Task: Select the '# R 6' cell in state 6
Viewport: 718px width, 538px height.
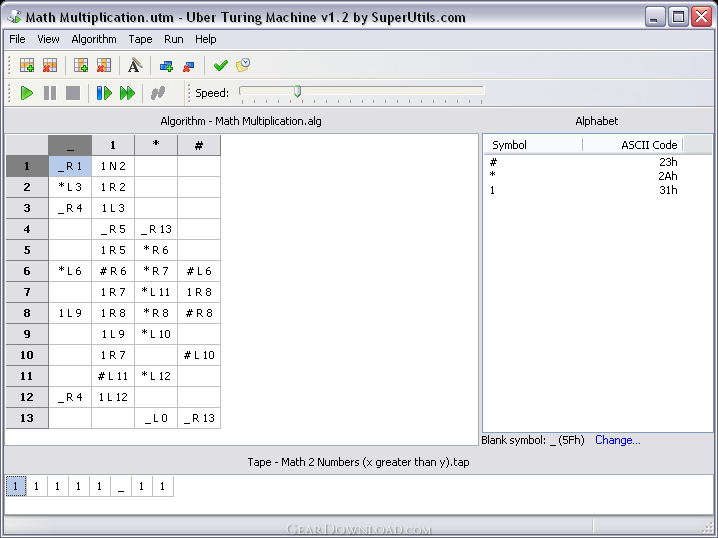Action: pyautogui.click(x=113, y=271)
